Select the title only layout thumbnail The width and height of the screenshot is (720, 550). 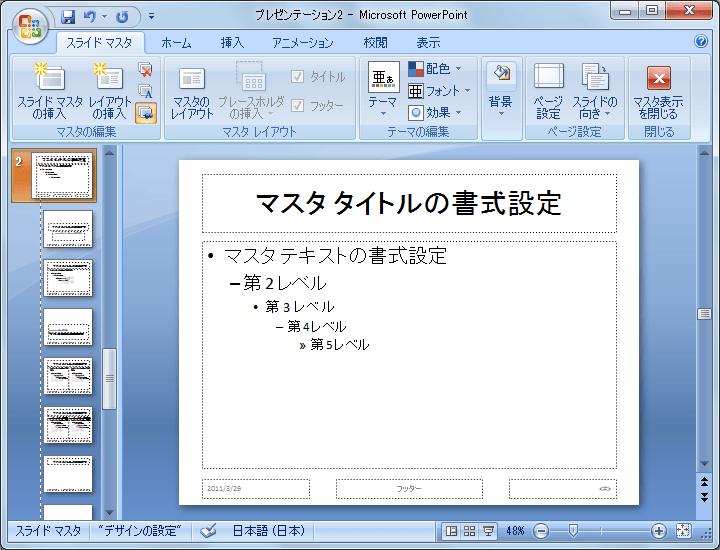[68, 474]
